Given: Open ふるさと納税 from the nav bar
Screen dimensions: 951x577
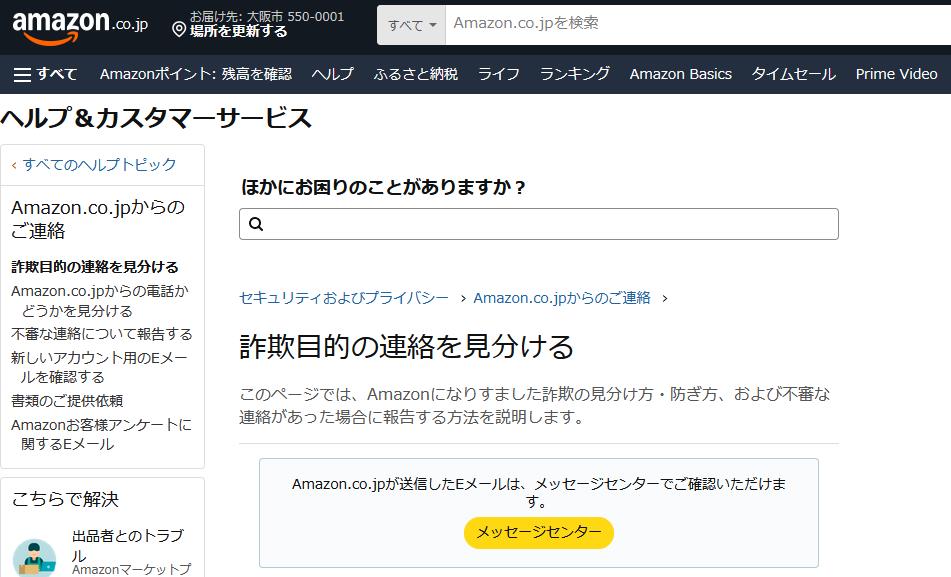Looking at the screenshot, I should (x=416, y=74).
